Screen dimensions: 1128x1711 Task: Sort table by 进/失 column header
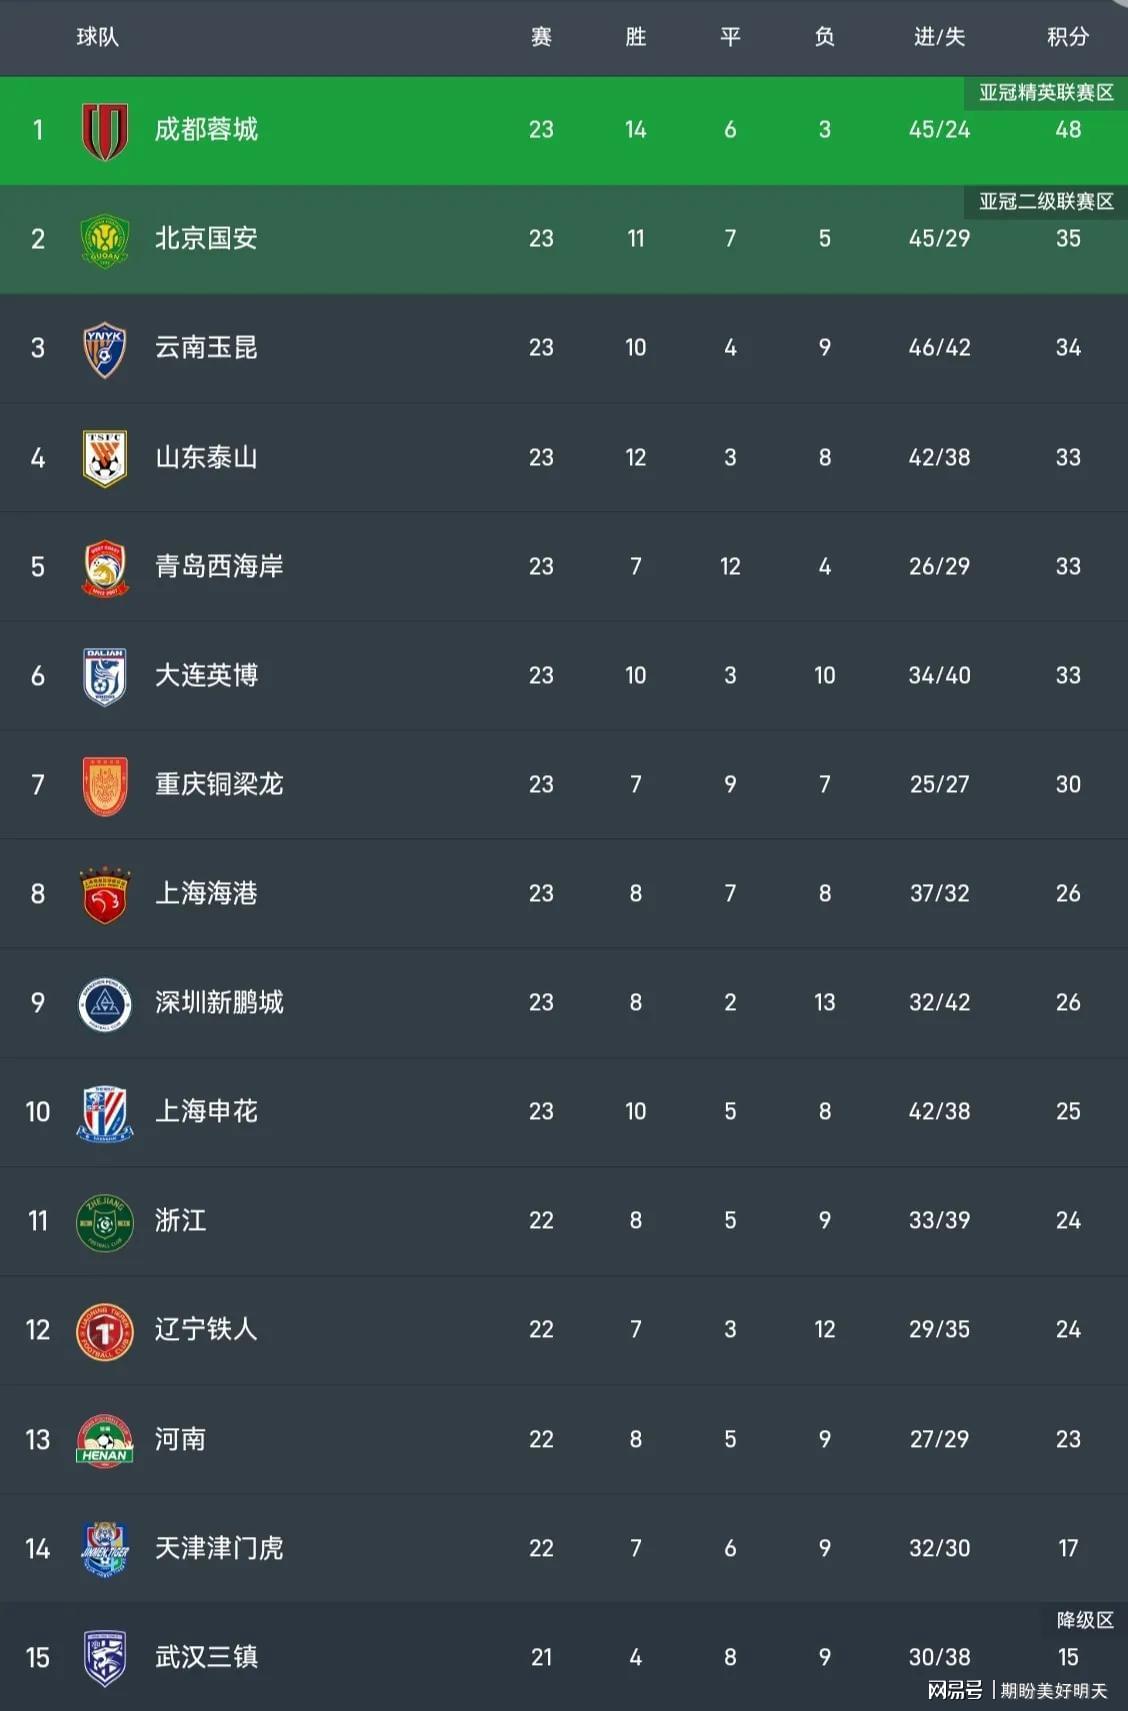(x=939, y=37)
